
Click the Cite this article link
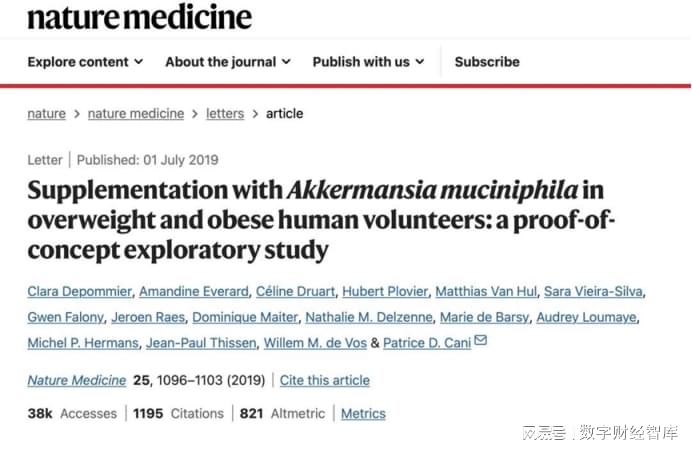click(325, 380)
